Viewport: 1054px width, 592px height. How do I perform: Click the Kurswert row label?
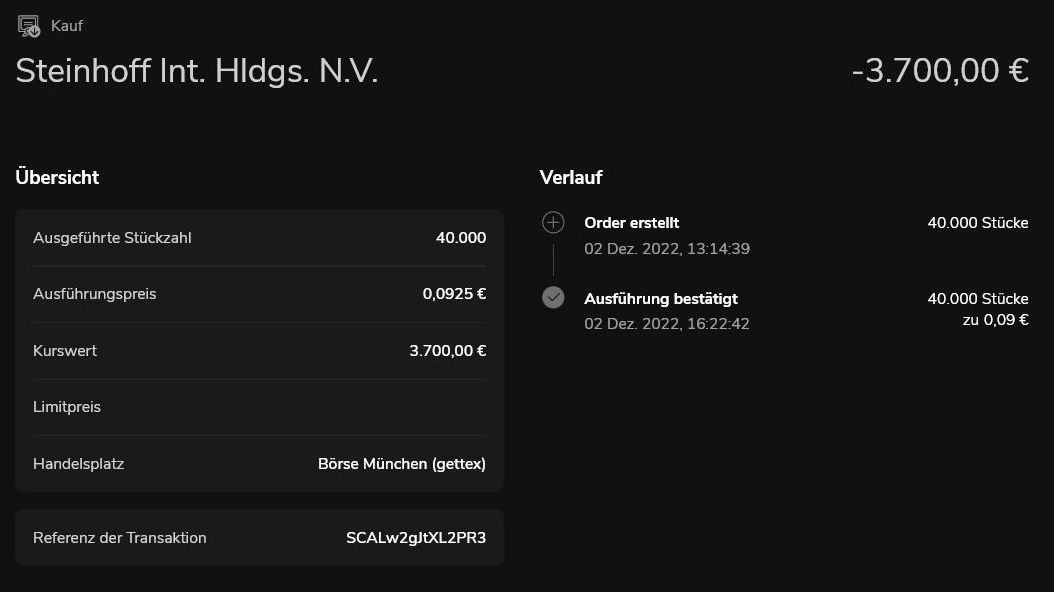[x=65, y=351]
